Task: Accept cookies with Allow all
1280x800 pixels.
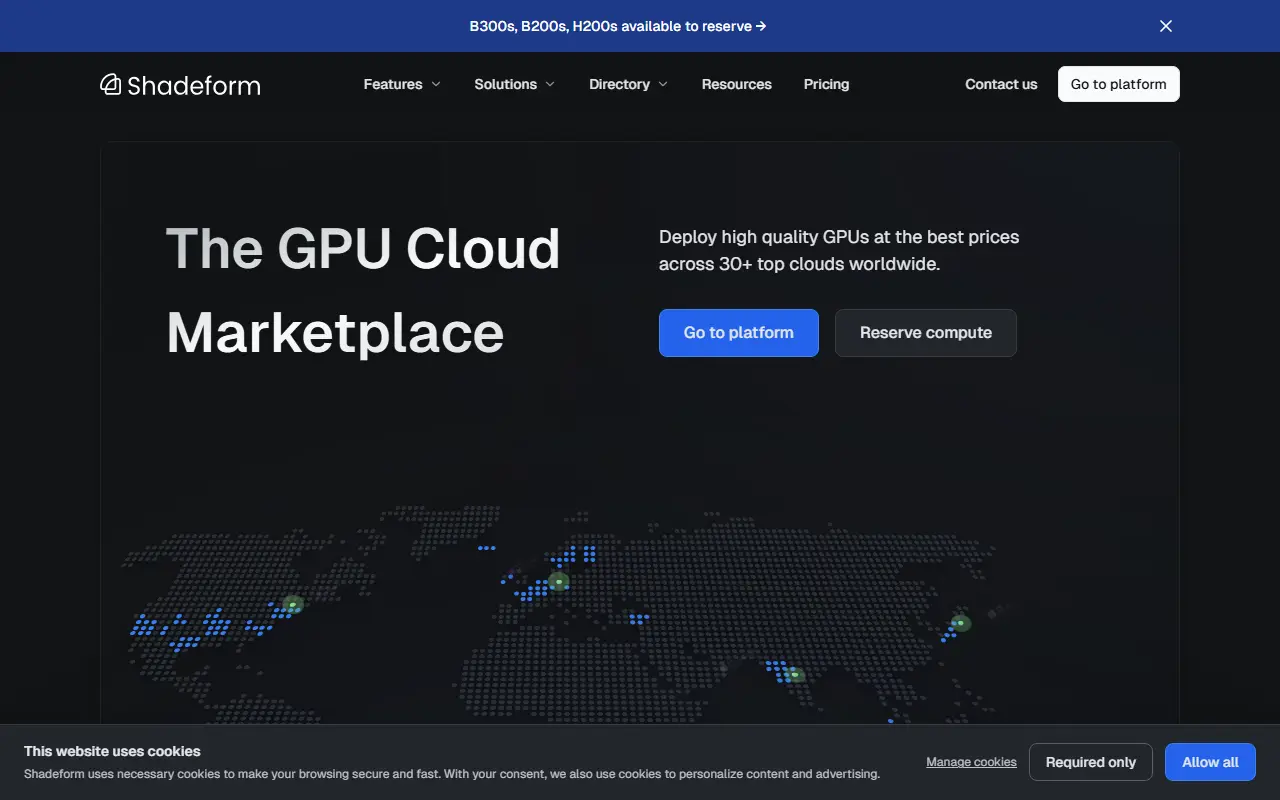Action: [1211, 762]
